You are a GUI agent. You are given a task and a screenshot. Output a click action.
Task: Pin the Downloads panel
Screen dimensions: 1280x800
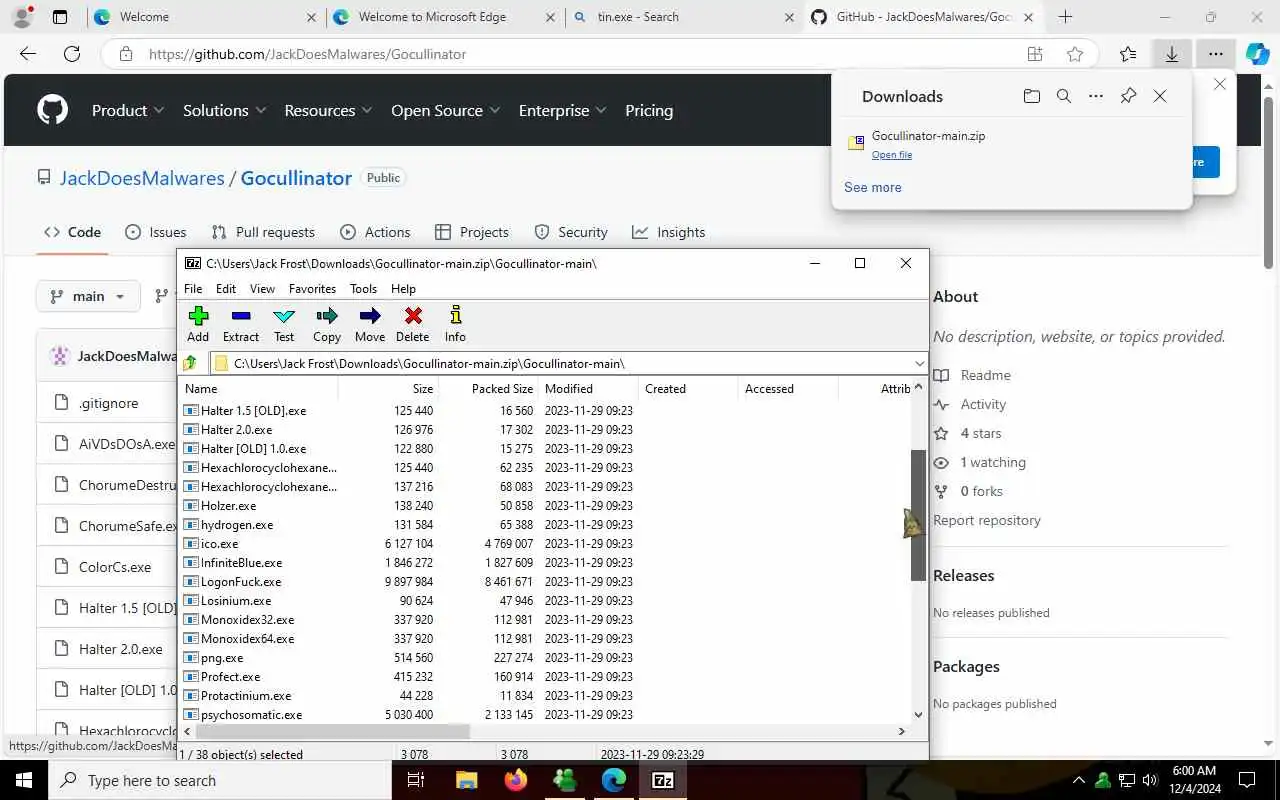(1128, 96)
